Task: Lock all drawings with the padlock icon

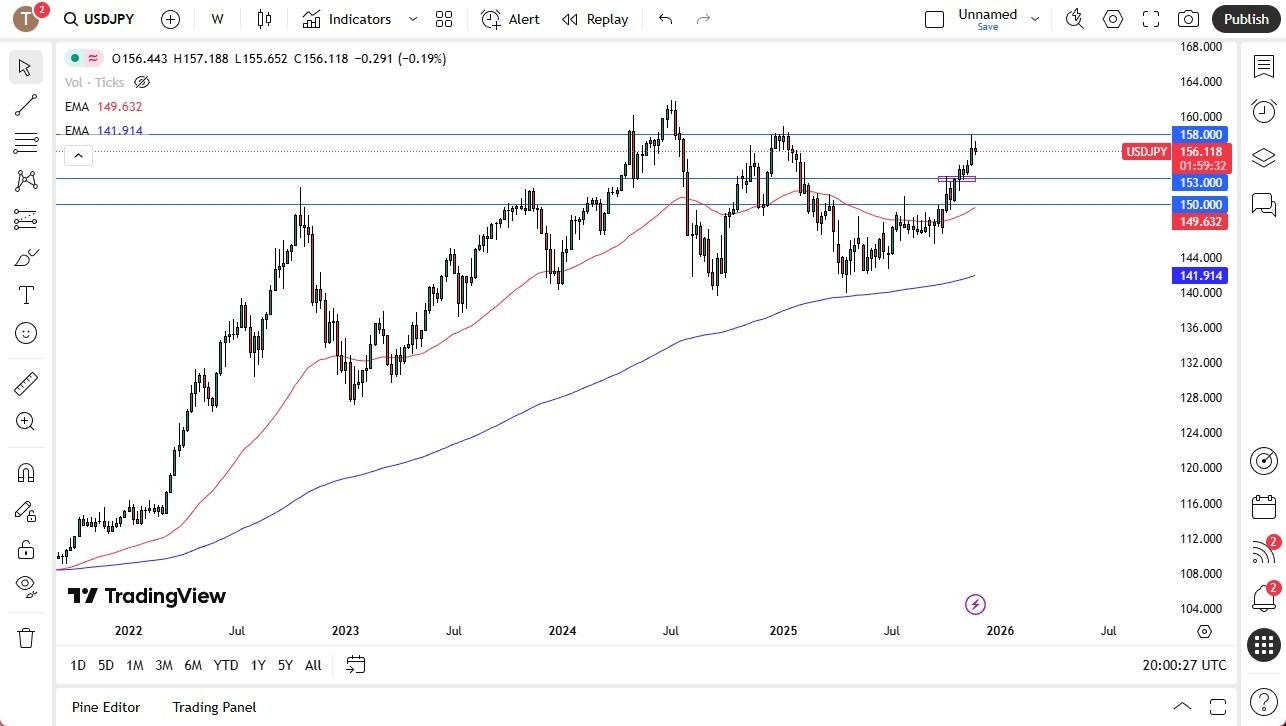Action: coord(25,548)
